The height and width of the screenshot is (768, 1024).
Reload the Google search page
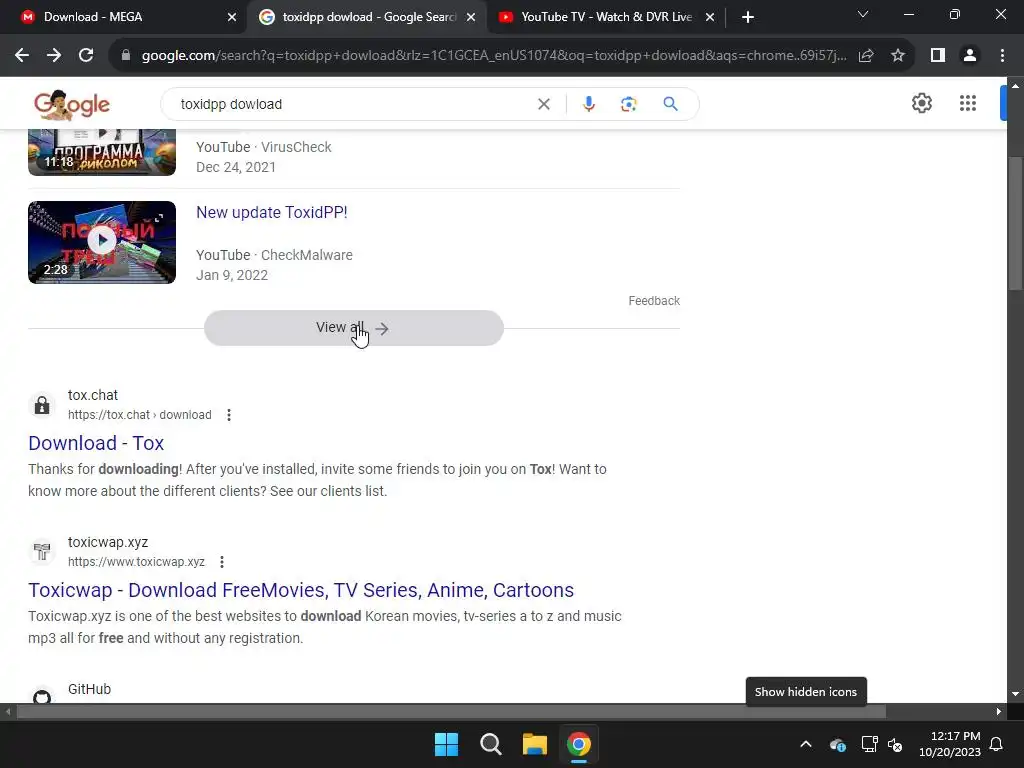point(86,56)
